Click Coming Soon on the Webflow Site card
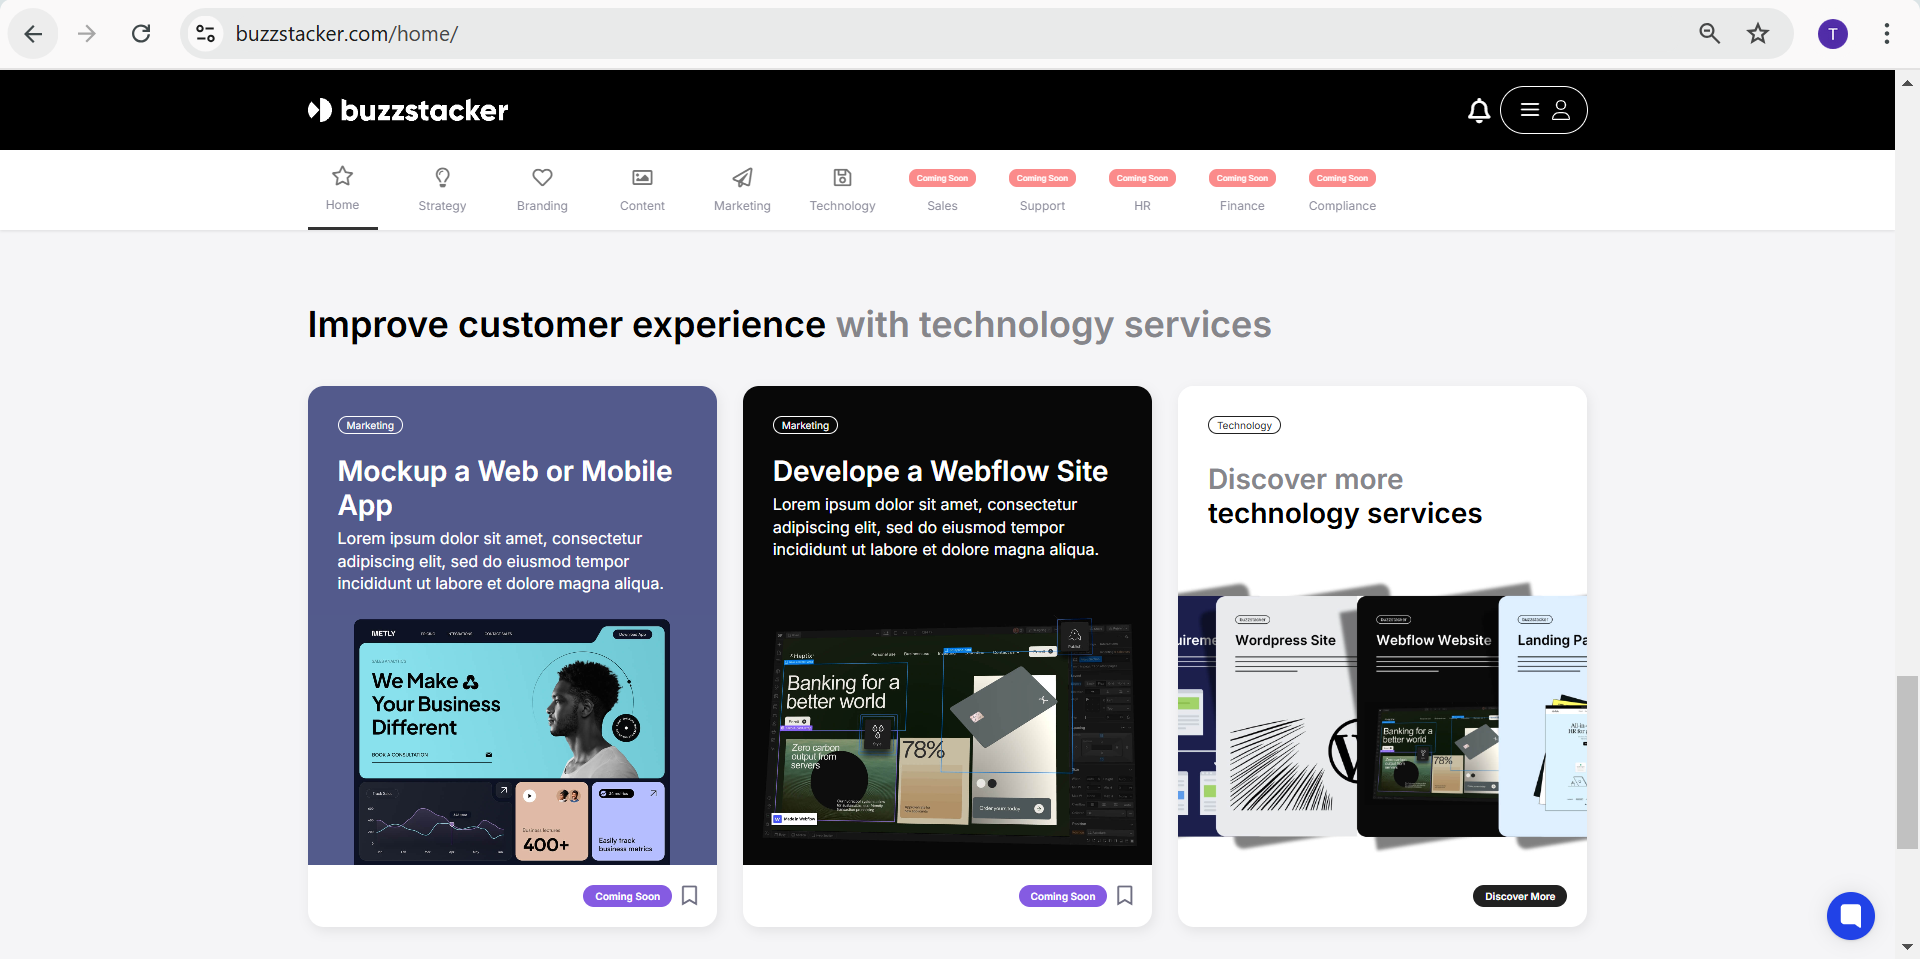This screenshot has height=959, width=1920. point(1062,896)
